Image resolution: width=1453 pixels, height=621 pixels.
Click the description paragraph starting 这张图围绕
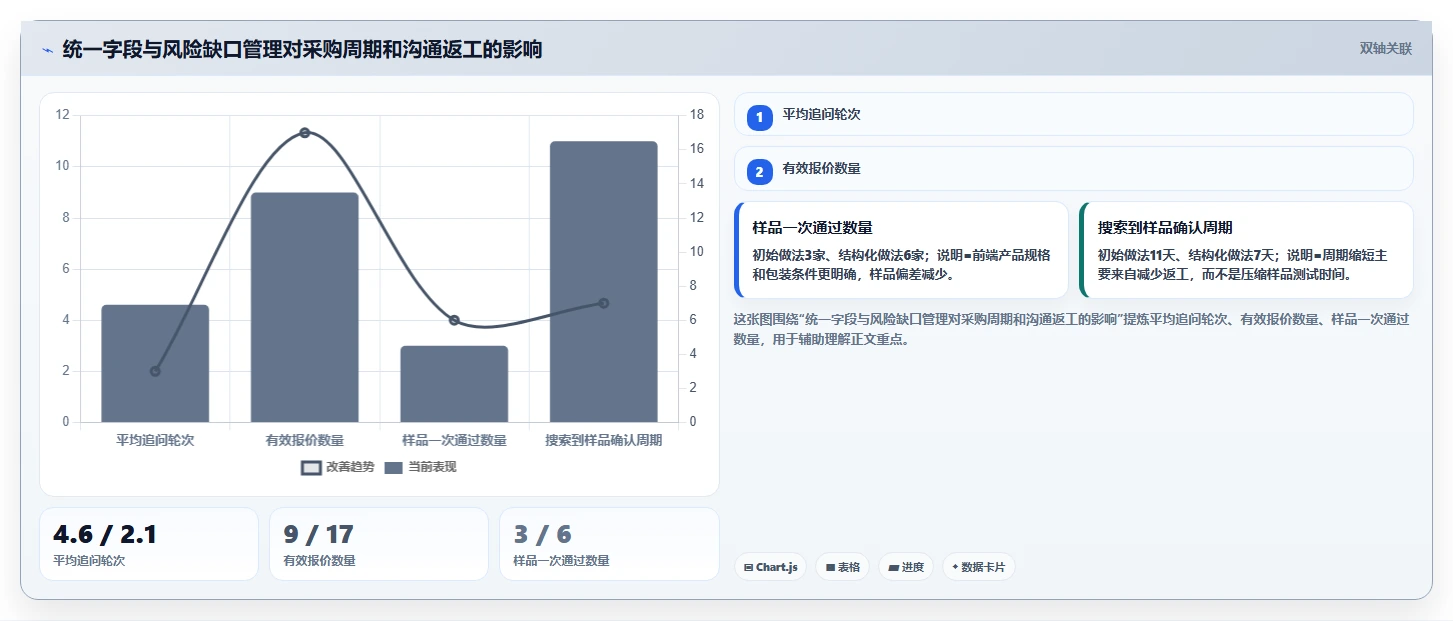point(1071,329)
